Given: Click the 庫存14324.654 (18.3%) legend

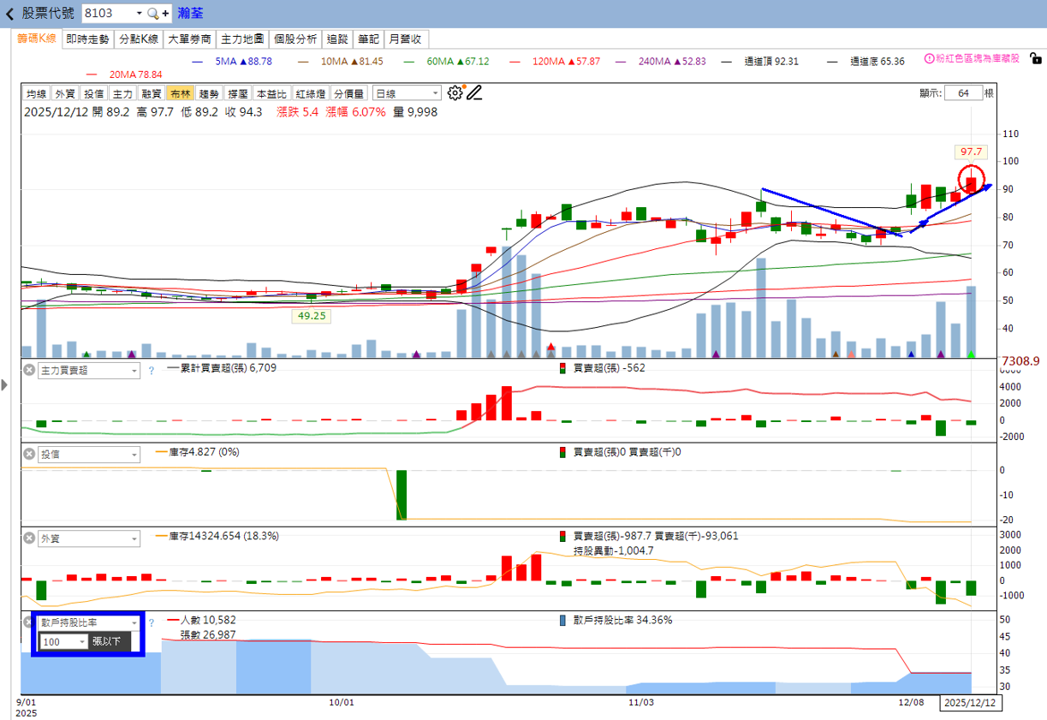Looking at the screenshot, I should (218, 536).
